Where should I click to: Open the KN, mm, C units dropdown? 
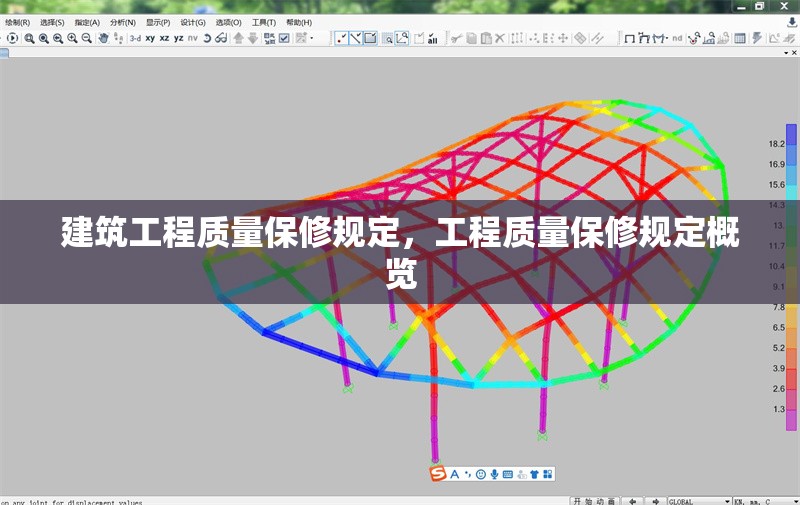766,501
